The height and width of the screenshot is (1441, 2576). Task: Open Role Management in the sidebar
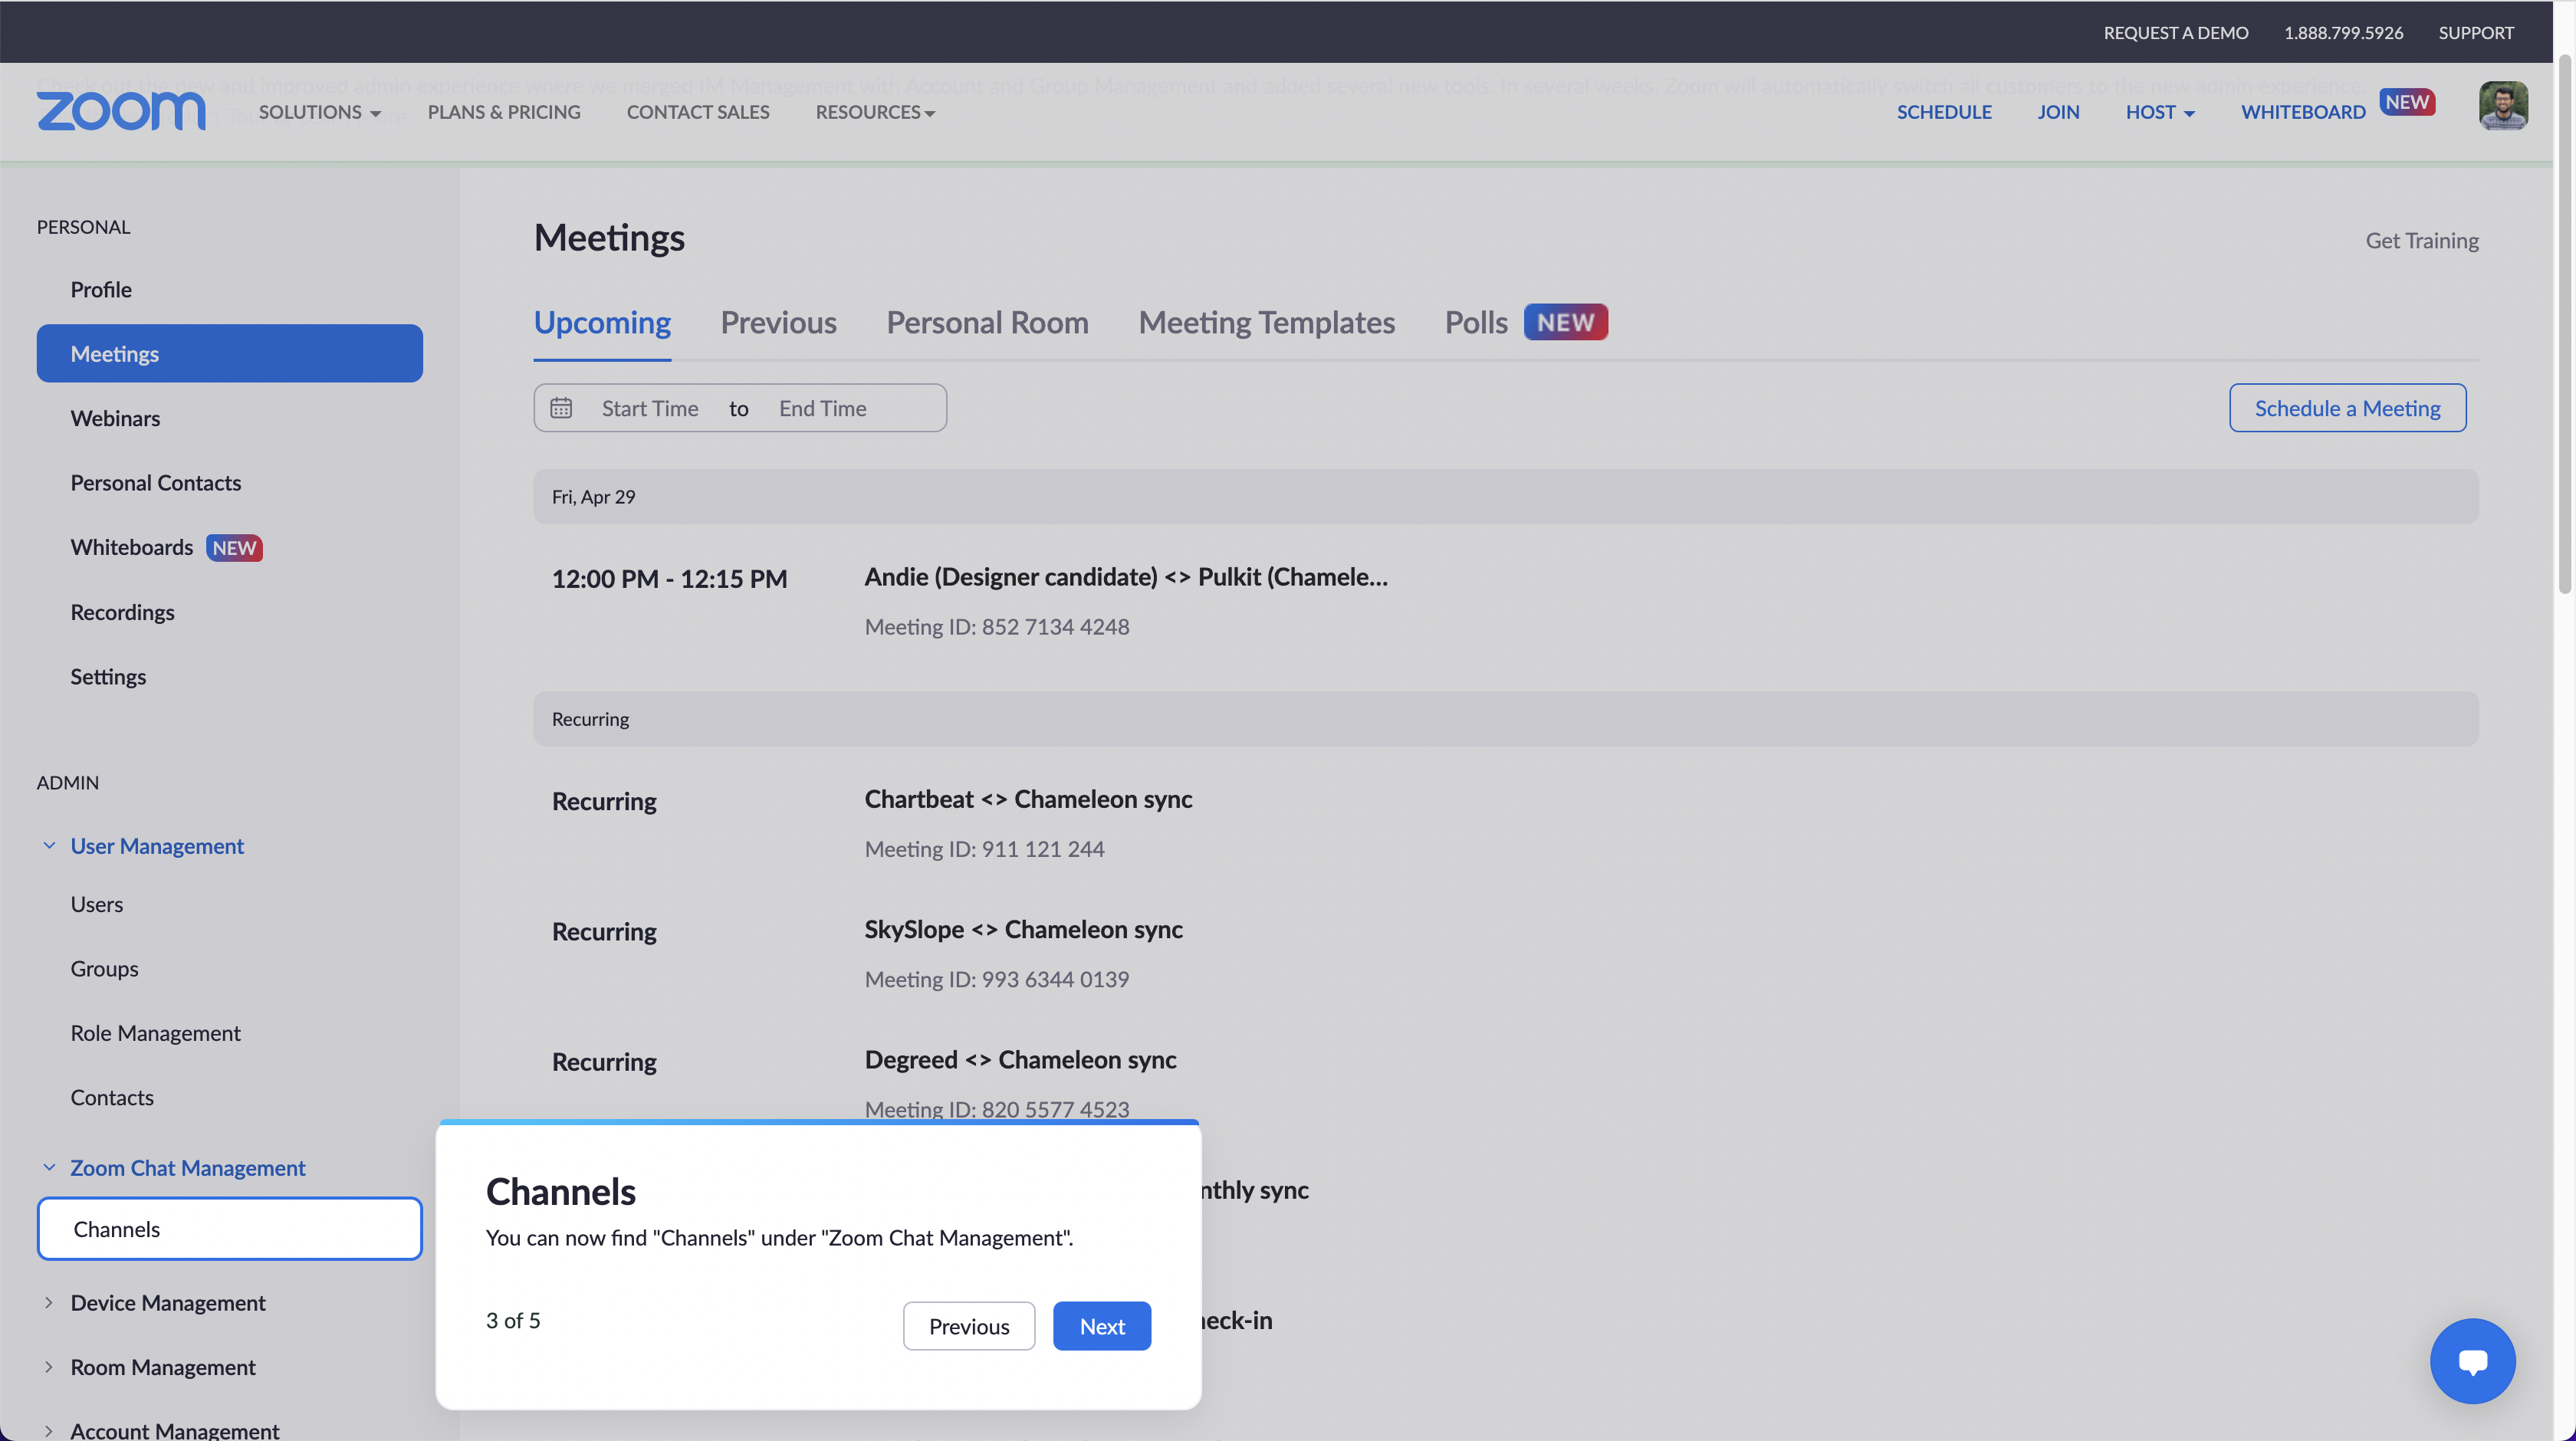click(155, 1033)
